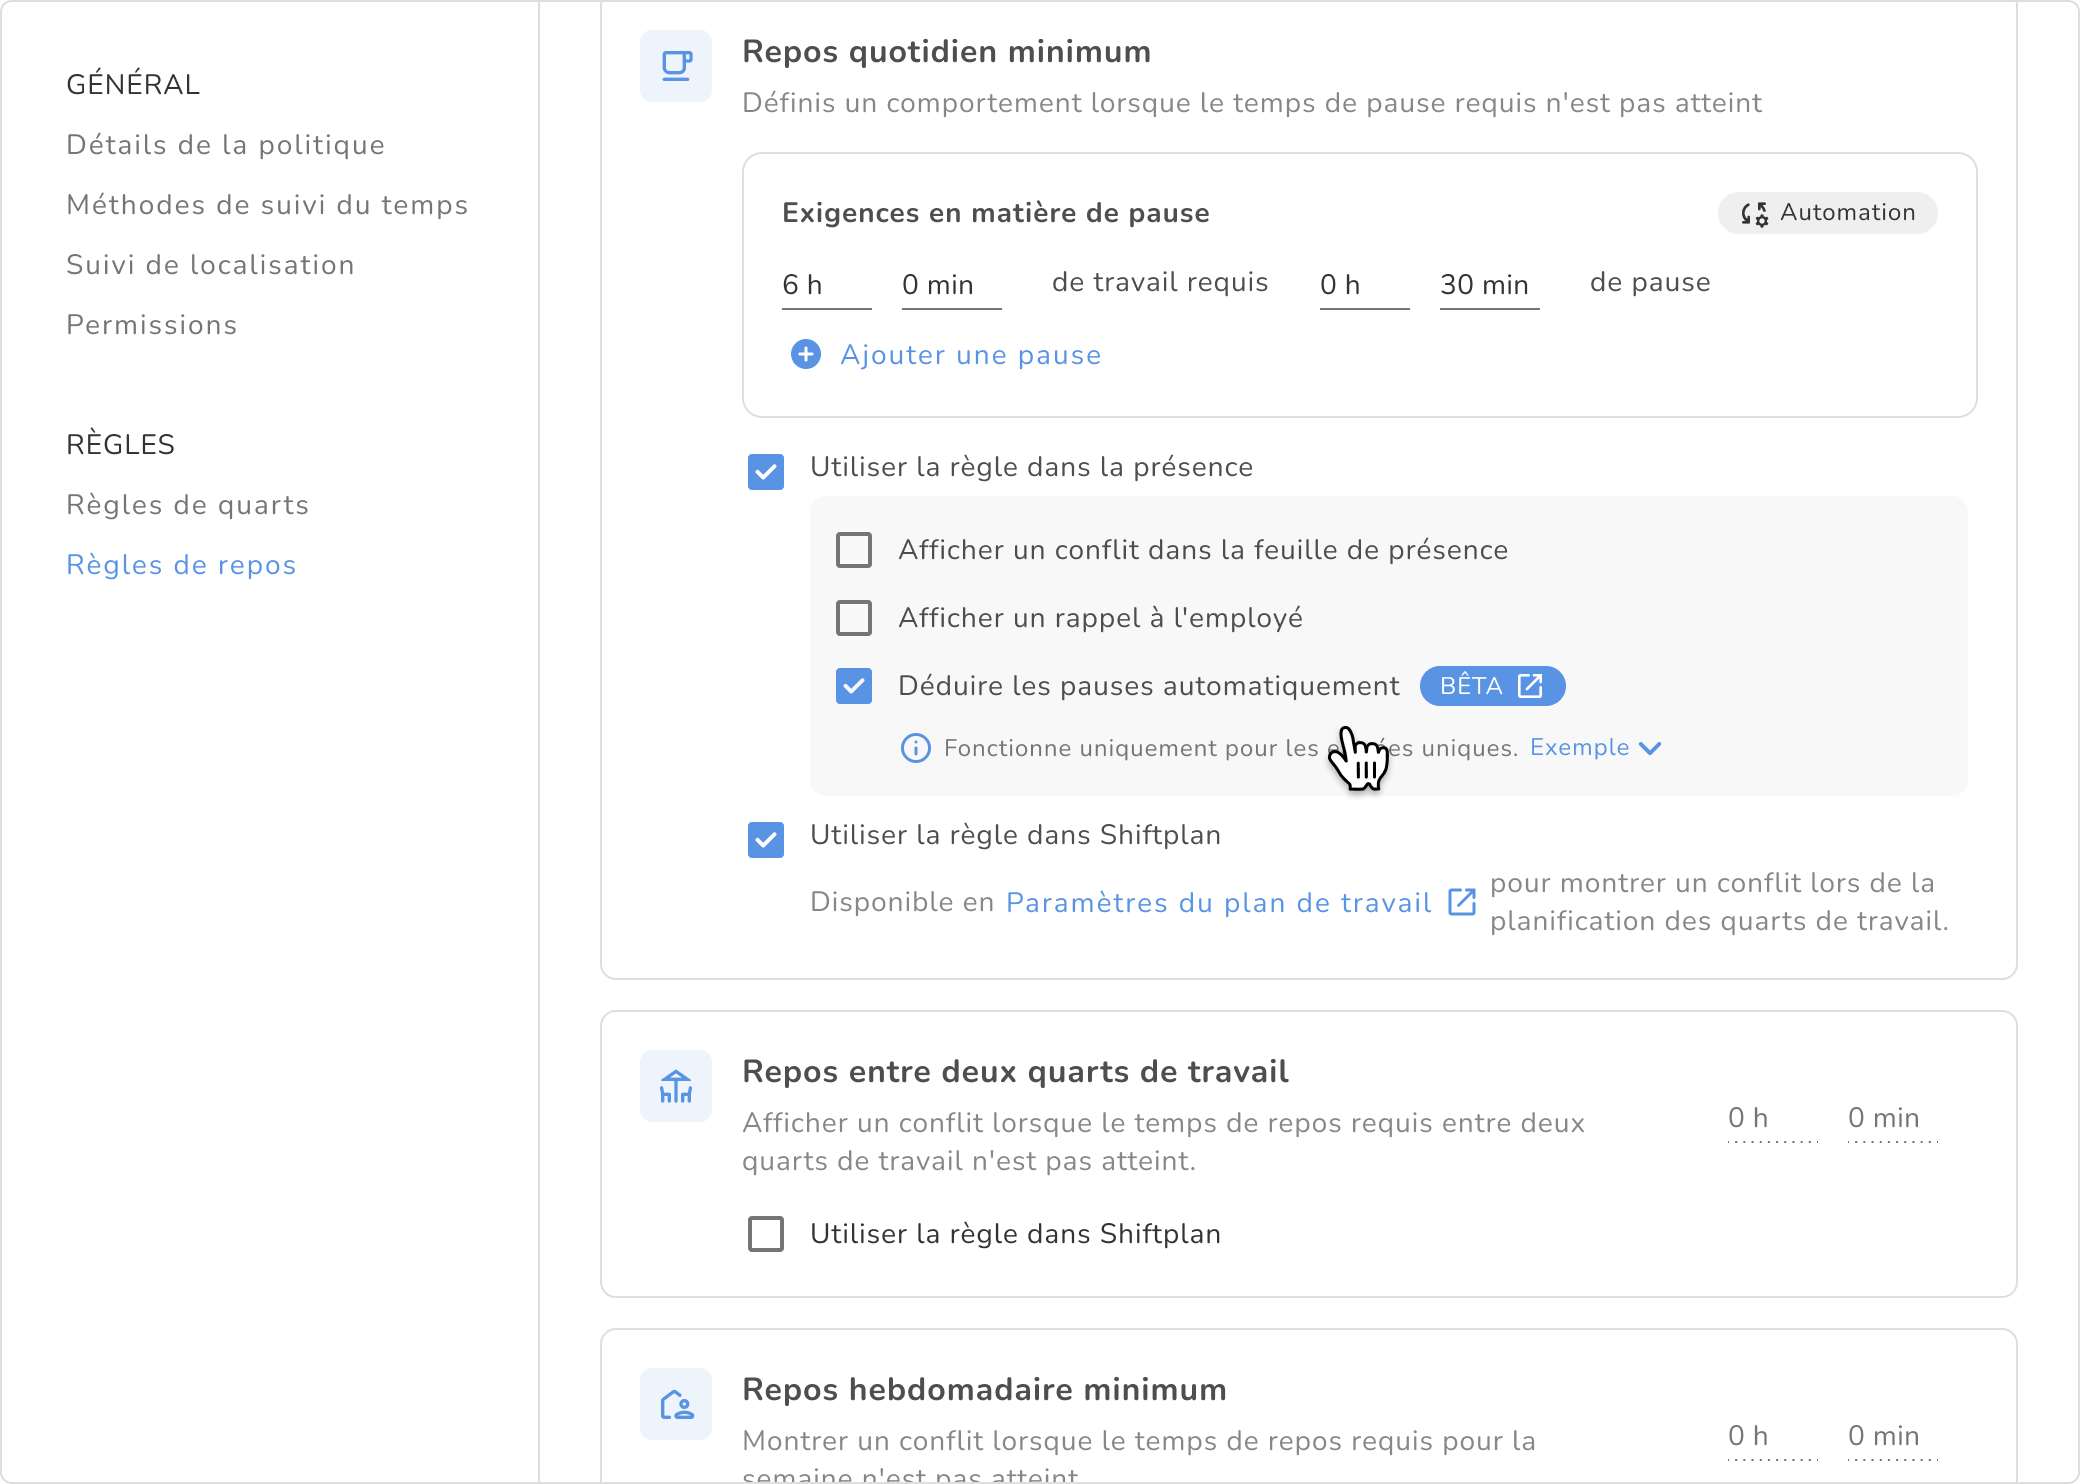
Task: Click Ajouter une pause link
Action: pyautogui.click(x=970, y=355)
